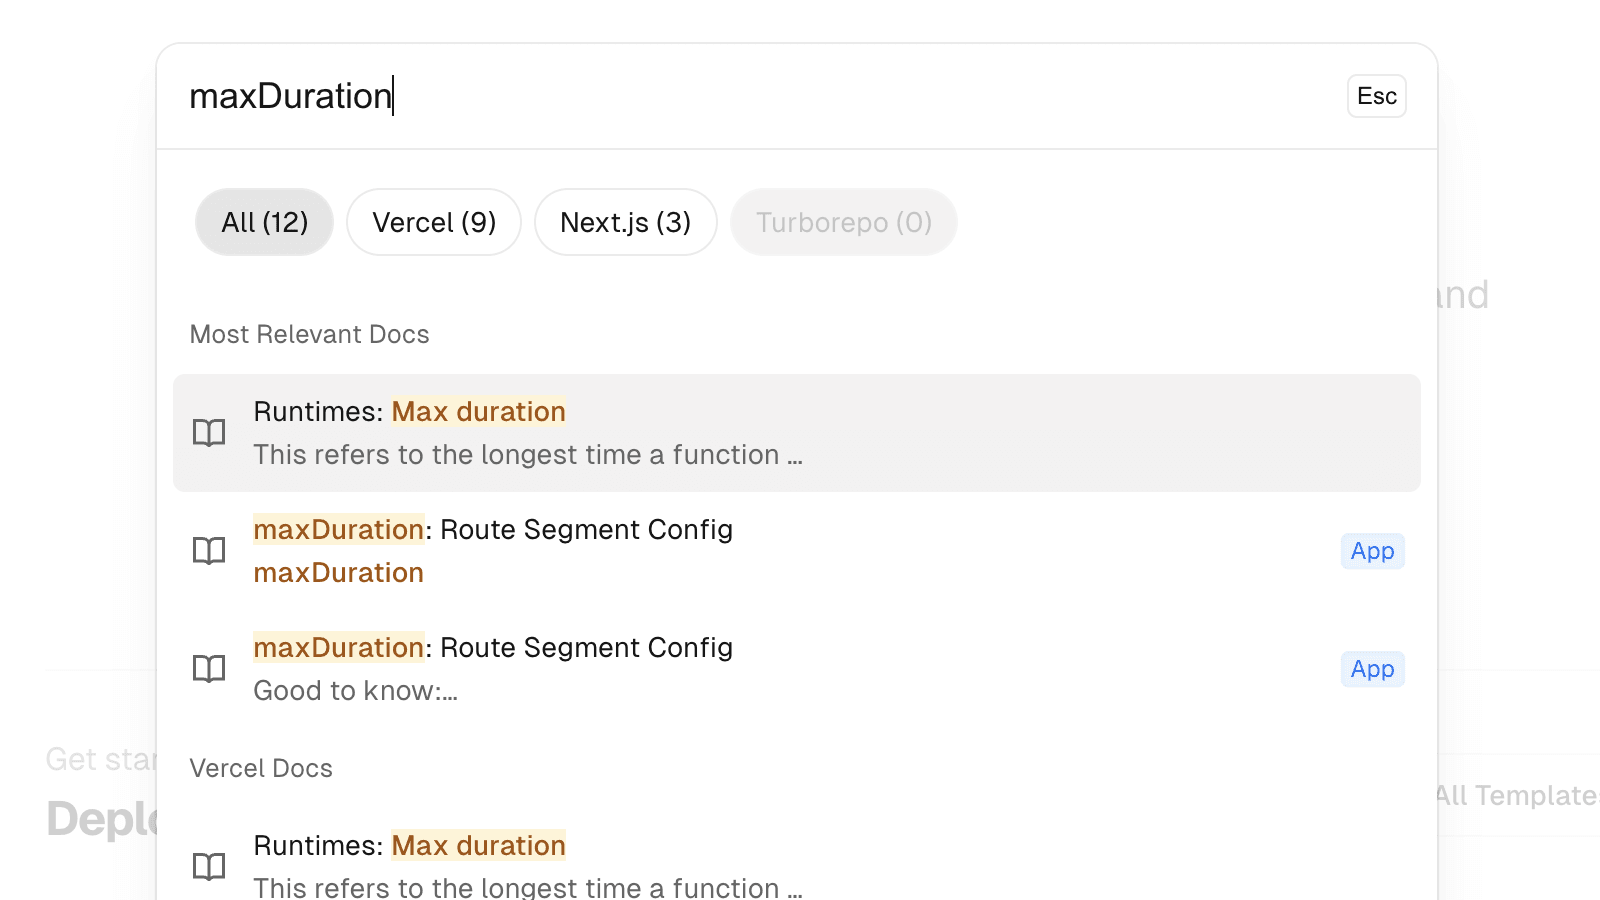Click App badge on result with maxDuration subtitle
Image resolution: width=1600 pixels, height=900 pixels.
pos(1372,551)
